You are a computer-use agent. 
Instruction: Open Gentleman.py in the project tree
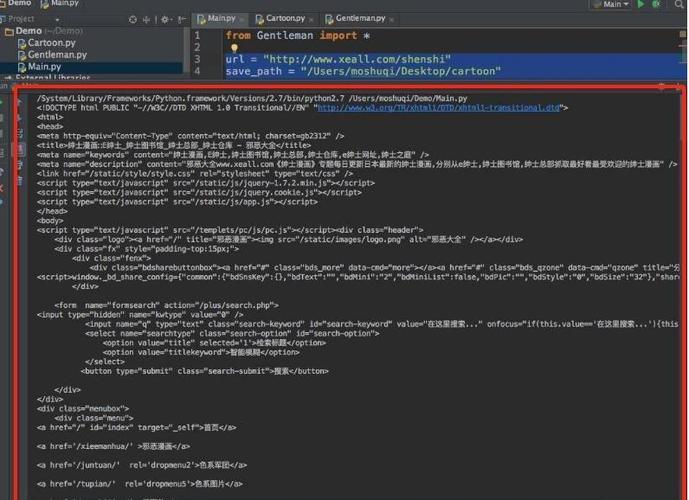[x=53, y=55]
